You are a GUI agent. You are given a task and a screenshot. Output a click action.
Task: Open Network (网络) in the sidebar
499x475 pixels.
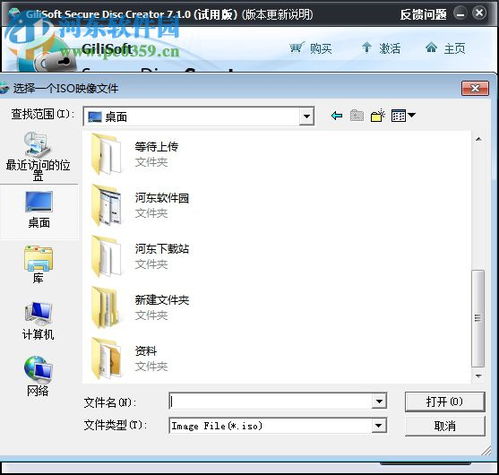pyautogui.click(x=38, y=376)
